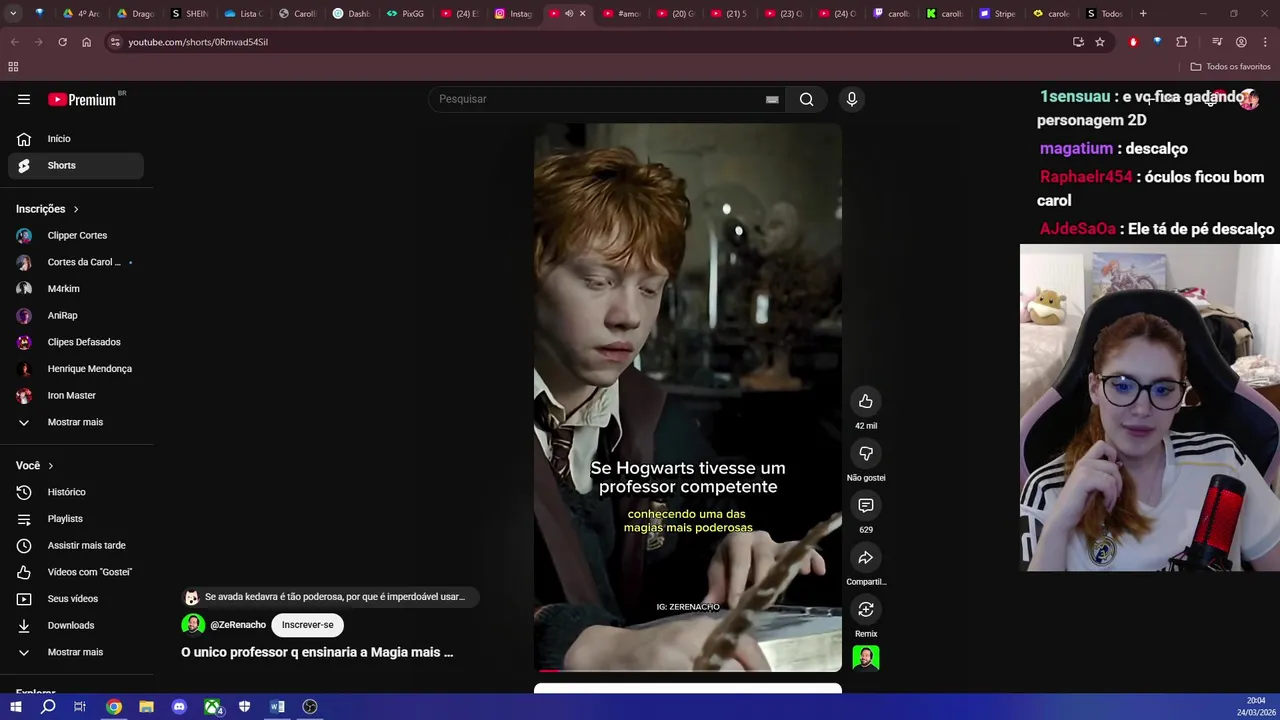Viewport: 1280px width, 720px height.
Task: Switch to the Instagram browser tab
Action: pos(514,14)
